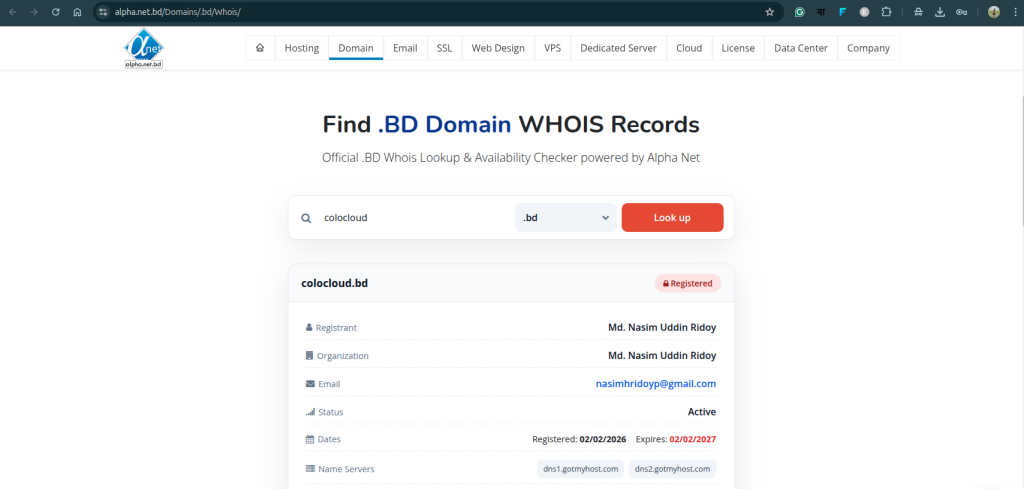Open the License menu
This screenshot has height=489, width=1024.
click(x=738, y=48)
